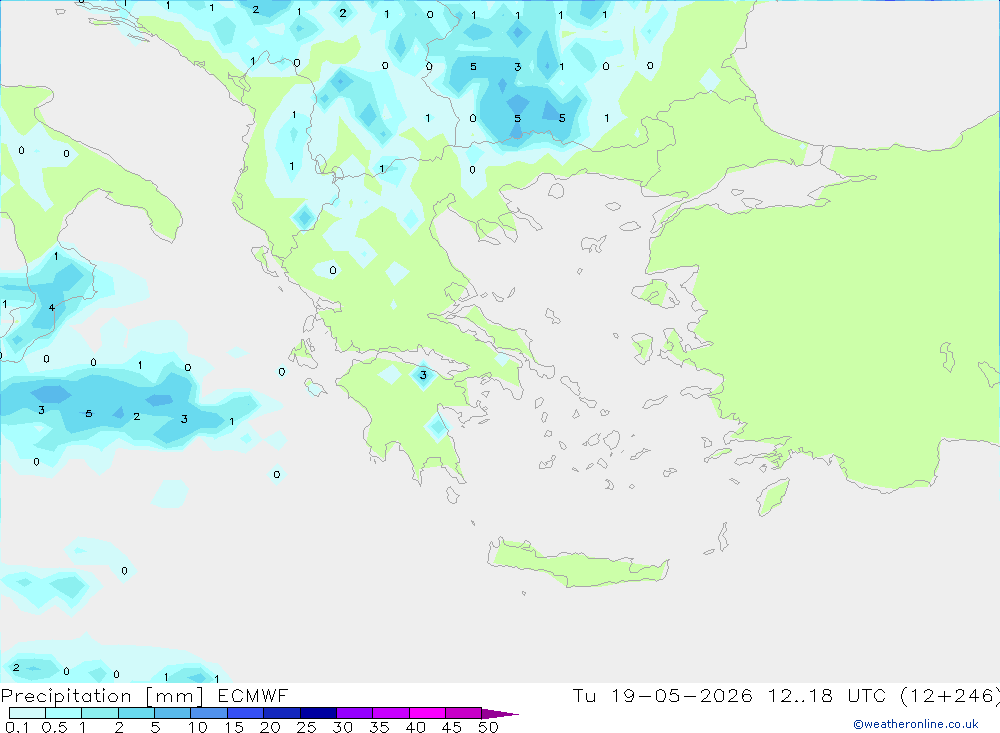Click the "12..18 UTC" time range text
Image resolution: width=1000 pixels, height=733 pixels.
click(x=829, y=695)
